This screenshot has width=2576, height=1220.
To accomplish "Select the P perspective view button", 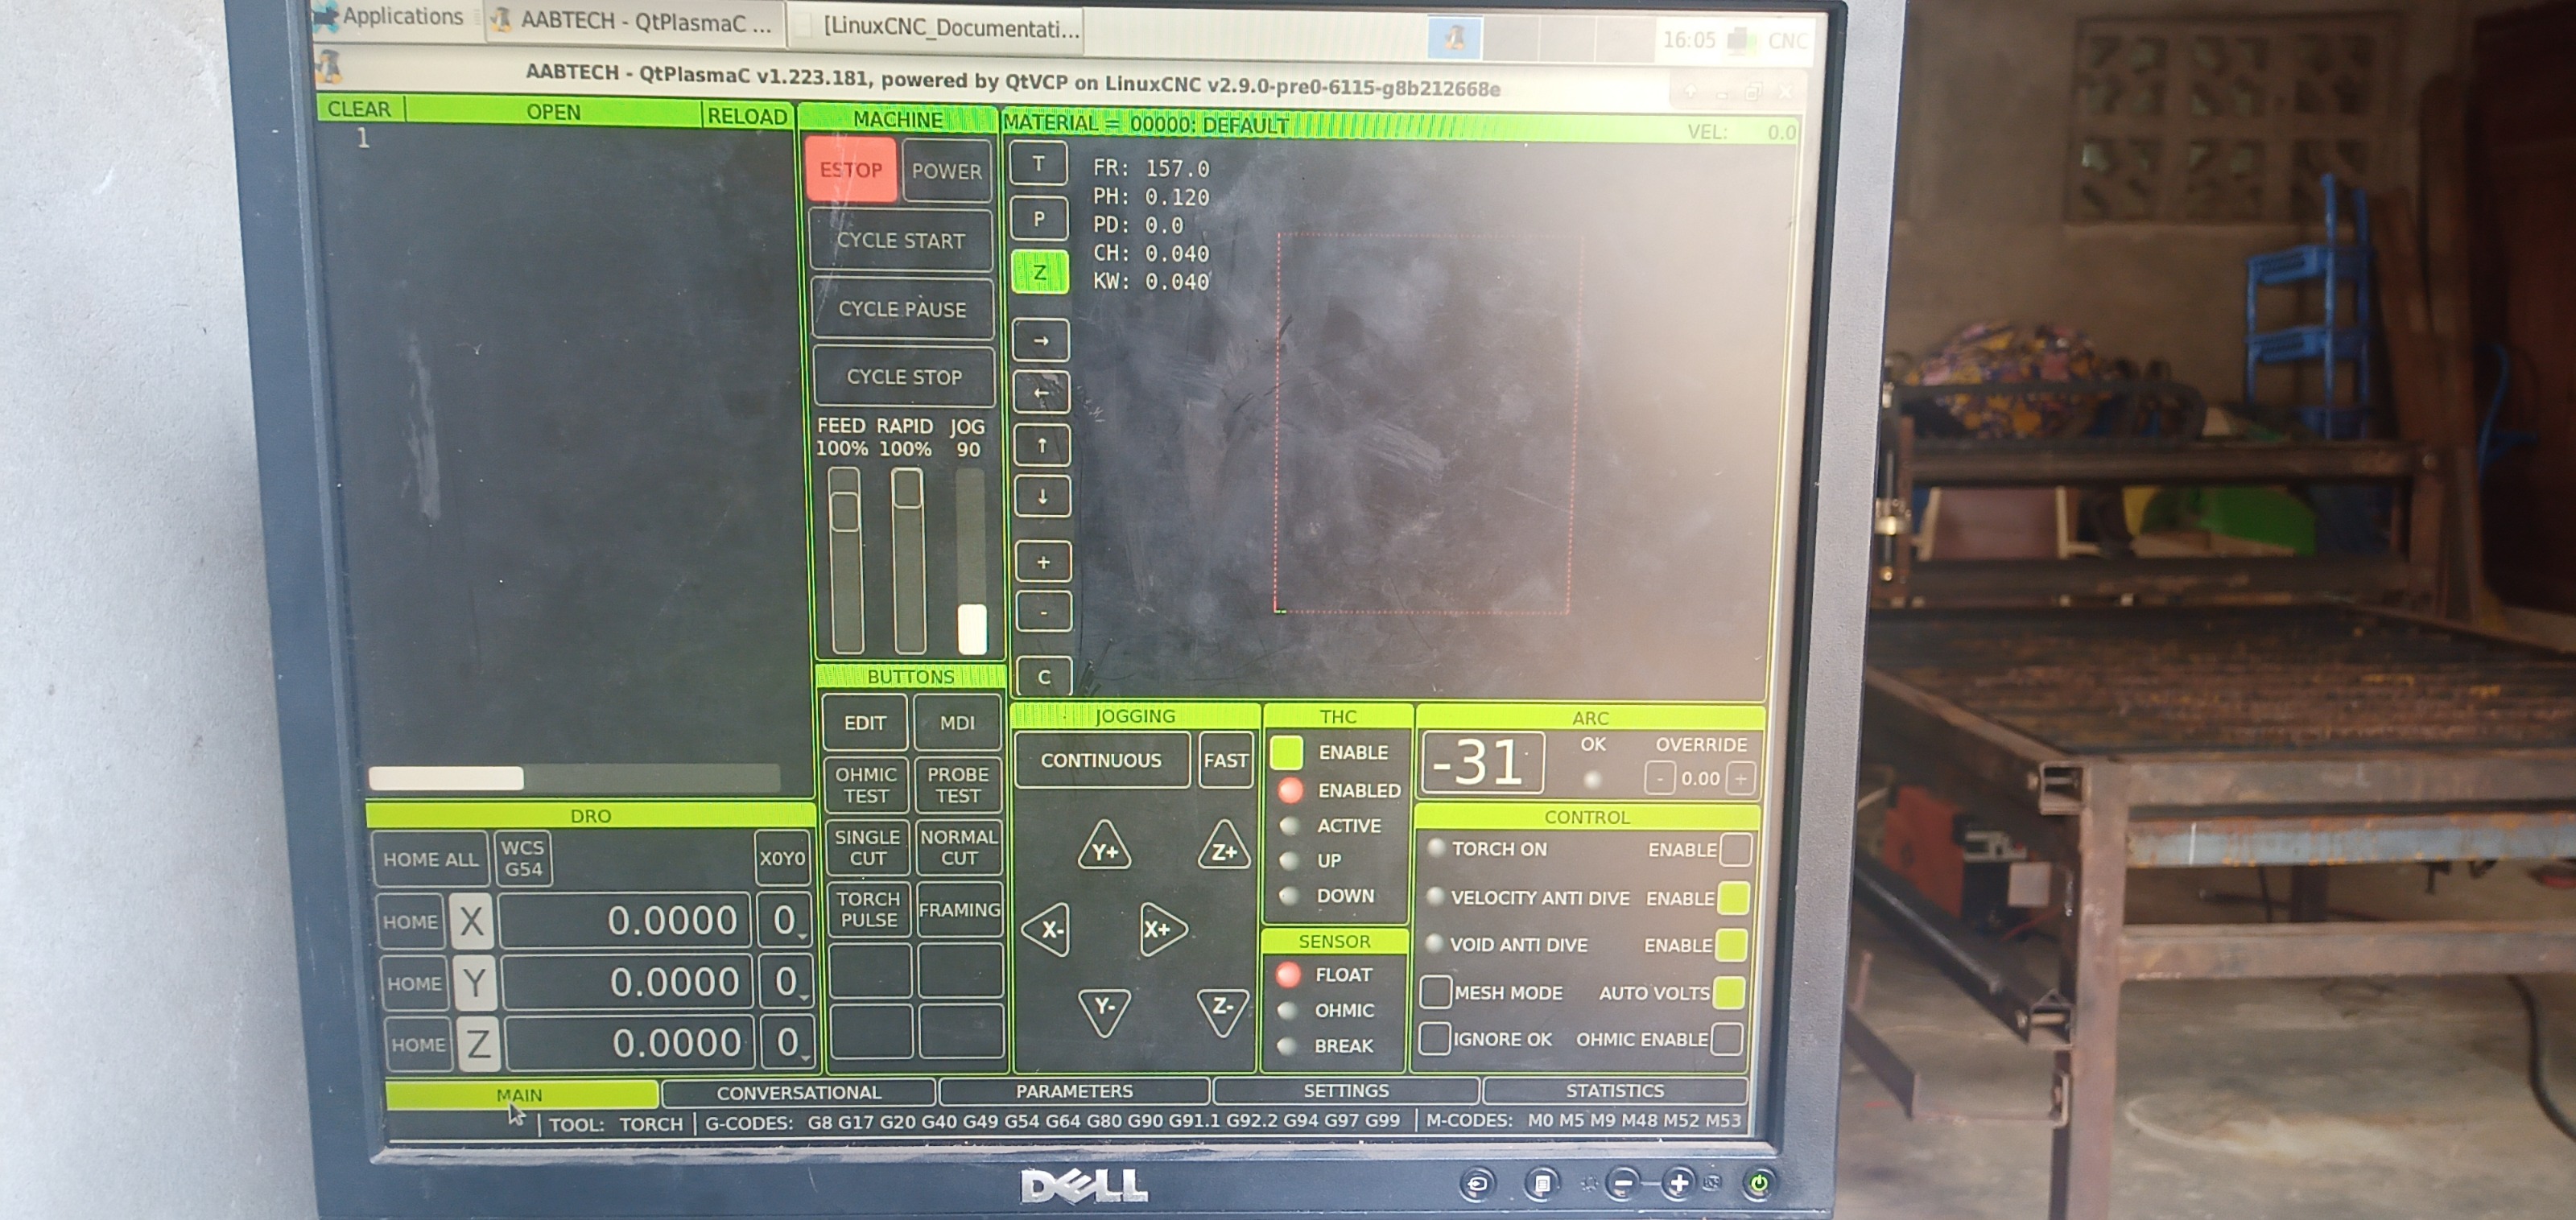I will [x=1039, y=218].
